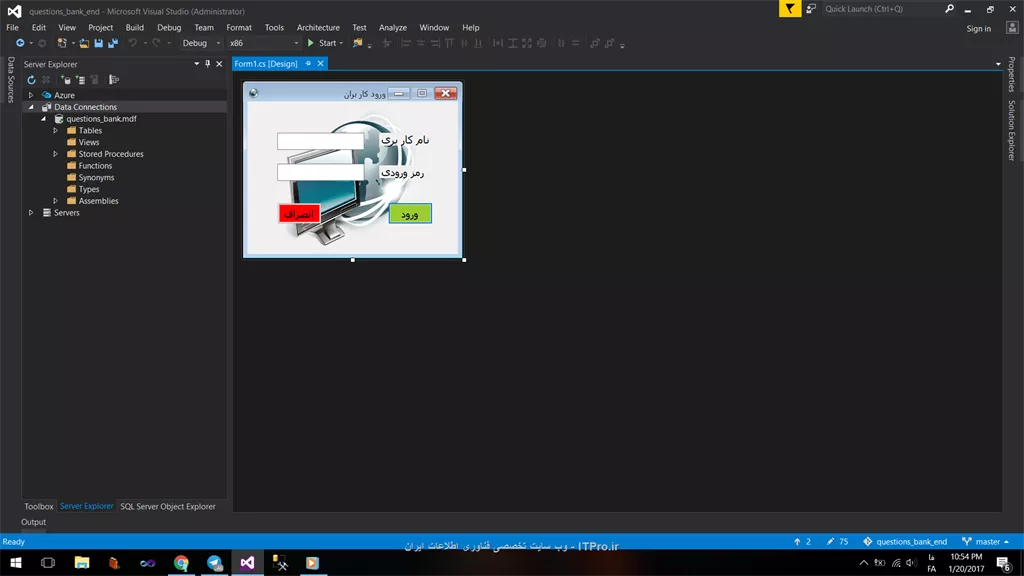1024x576 pixels.
Task: Click the Start debugging button
Action: (x=325, y=43)
